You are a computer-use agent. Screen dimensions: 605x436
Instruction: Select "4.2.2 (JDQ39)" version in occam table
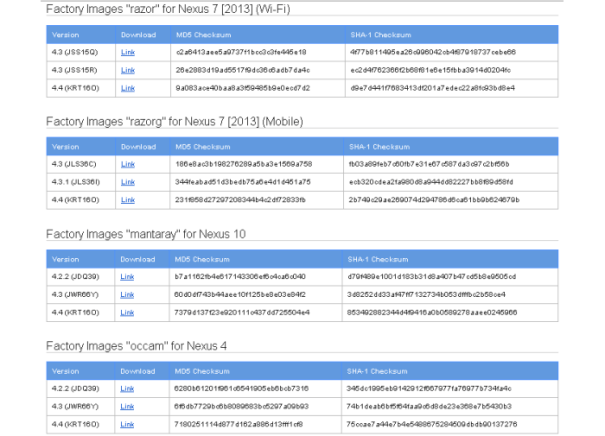tap(76, 389)
